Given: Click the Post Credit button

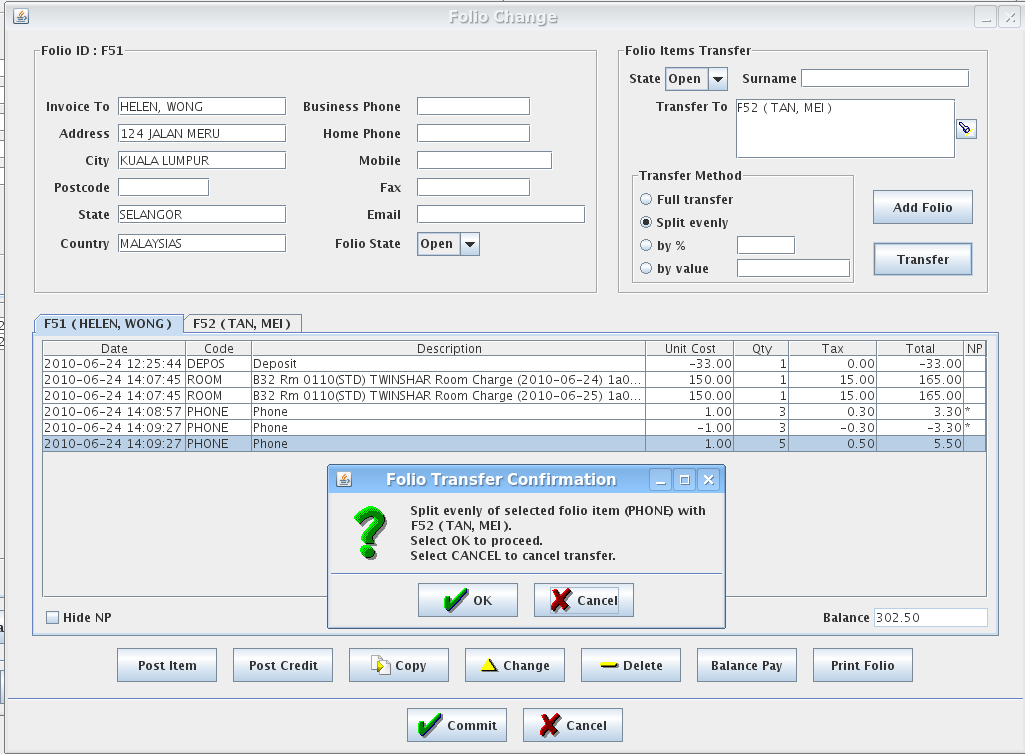Looking at the screenshot, I should point(283,665).
